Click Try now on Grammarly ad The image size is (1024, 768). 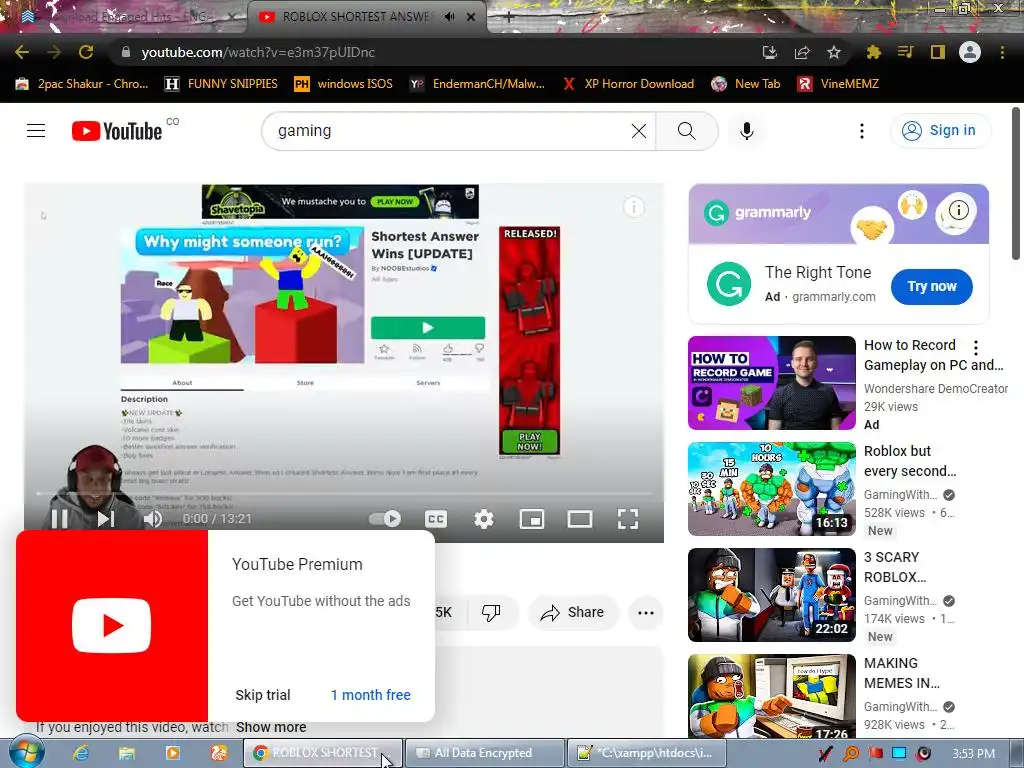pyautogui.click(x=931, y=286)
